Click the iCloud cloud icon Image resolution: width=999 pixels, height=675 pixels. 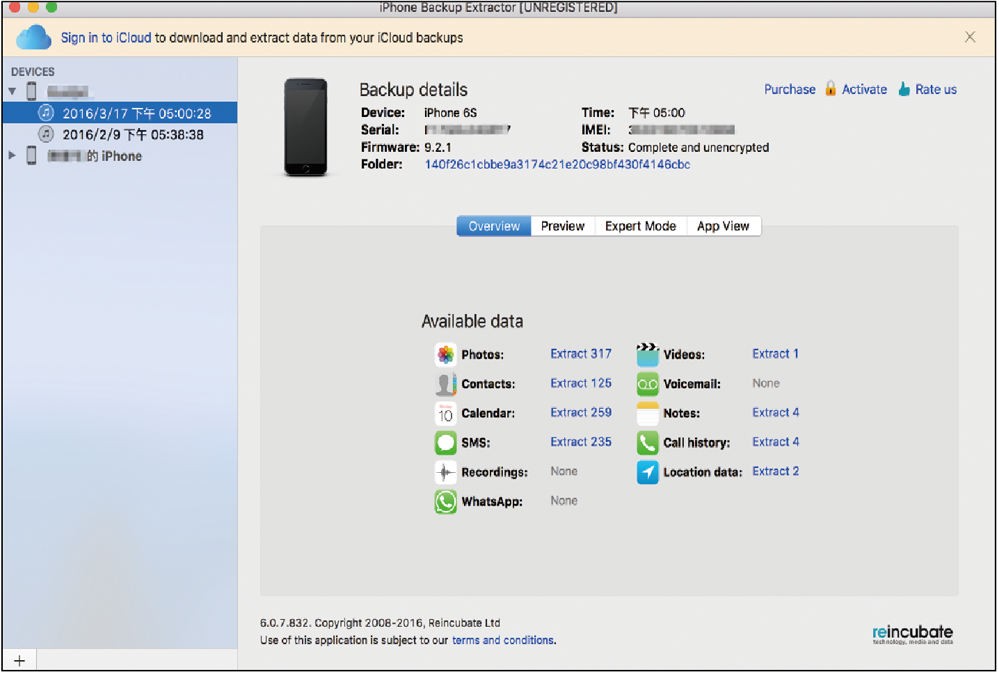pos(34,38)
